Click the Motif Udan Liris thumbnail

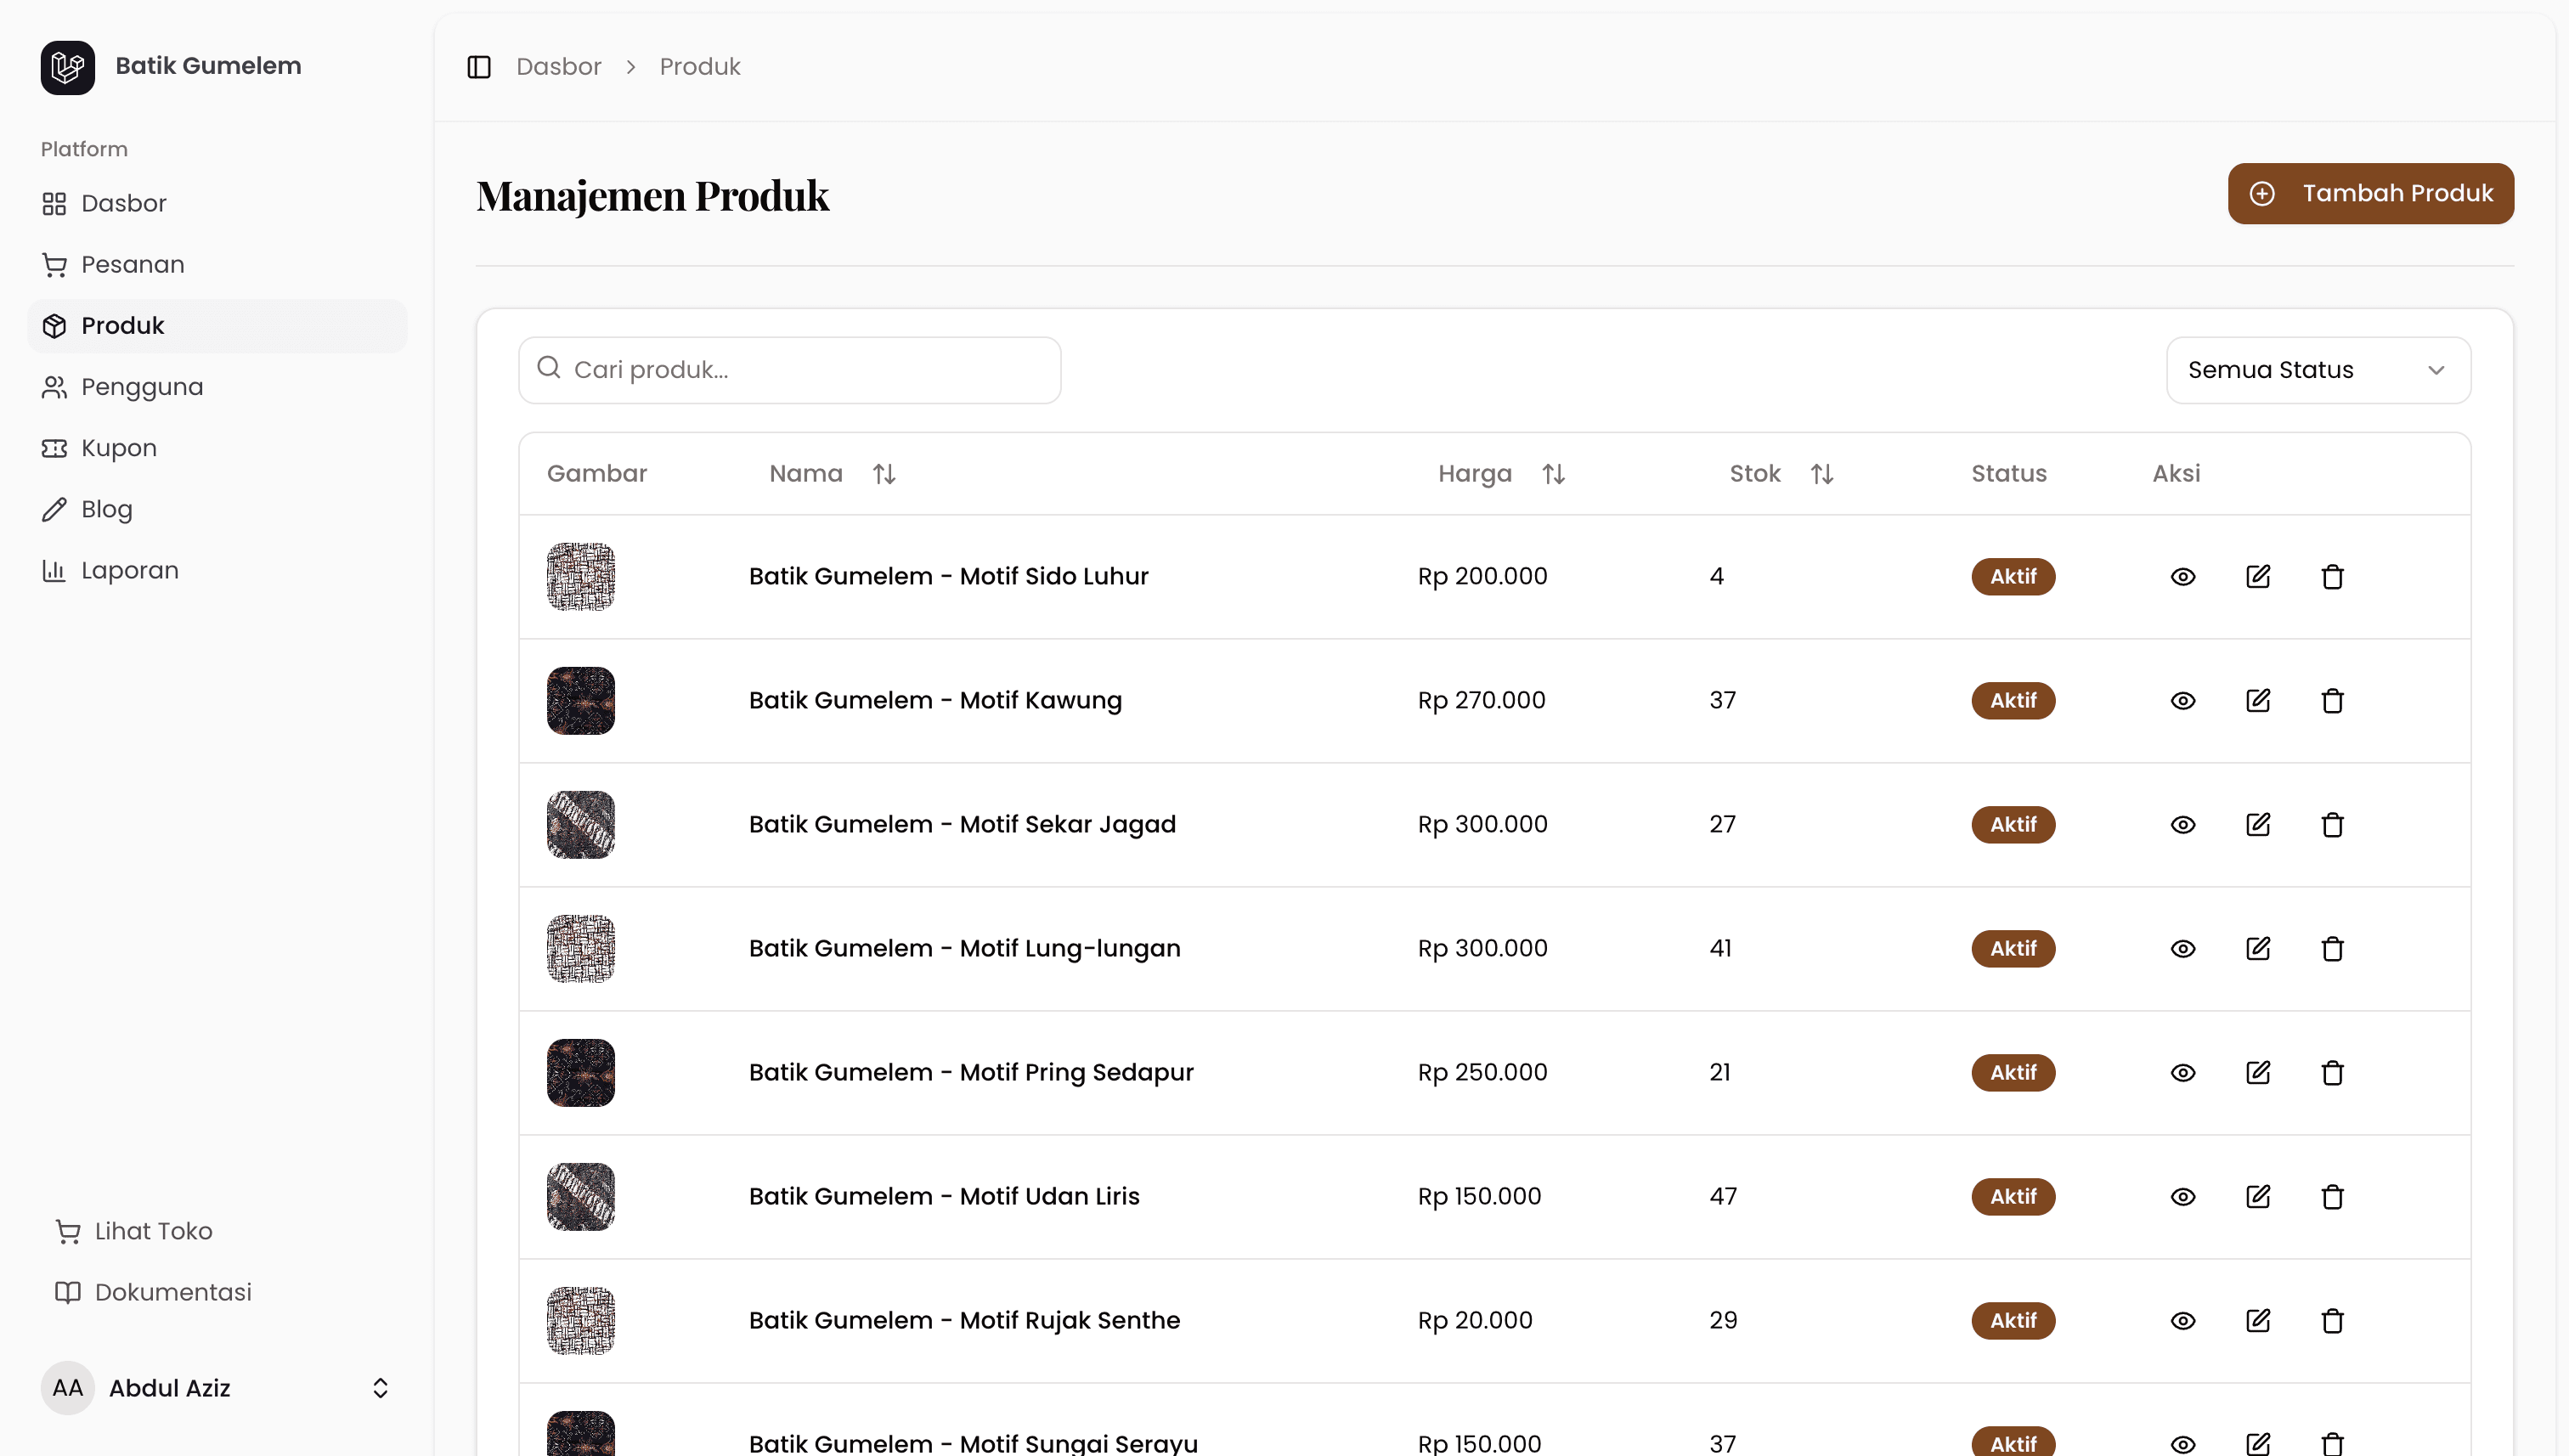pos(581,1197)
